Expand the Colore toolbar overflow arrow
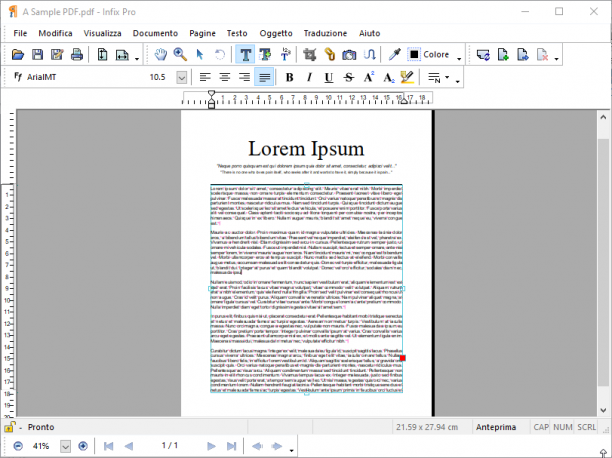 (x=459, y=59)
